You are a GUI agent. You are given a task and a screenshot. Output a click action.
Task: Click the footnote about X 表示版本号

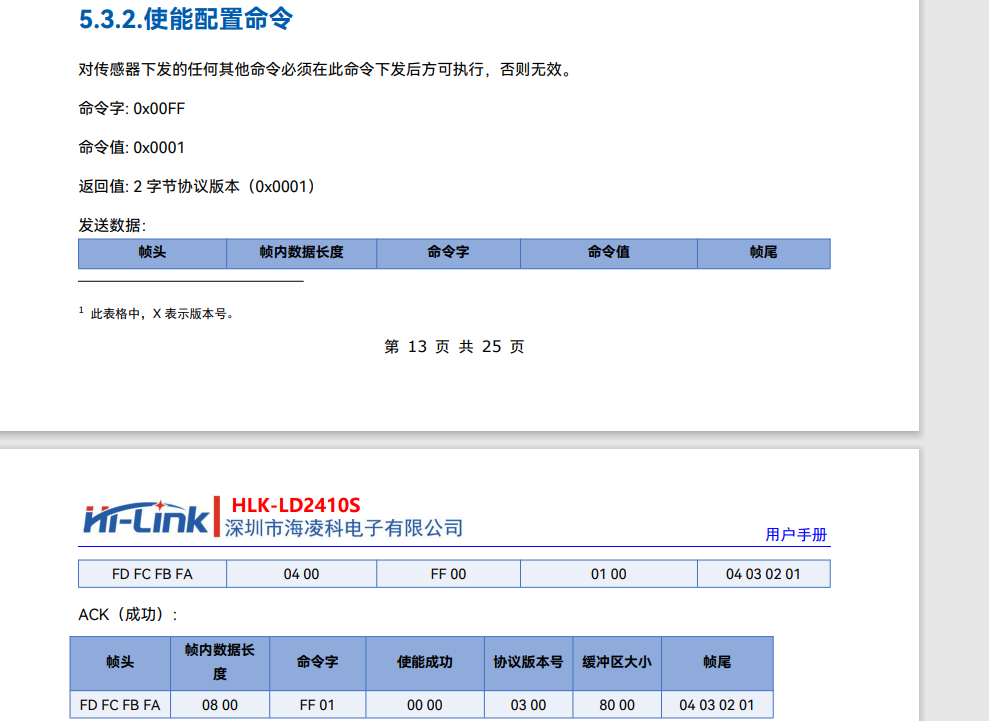pos(156,313)
